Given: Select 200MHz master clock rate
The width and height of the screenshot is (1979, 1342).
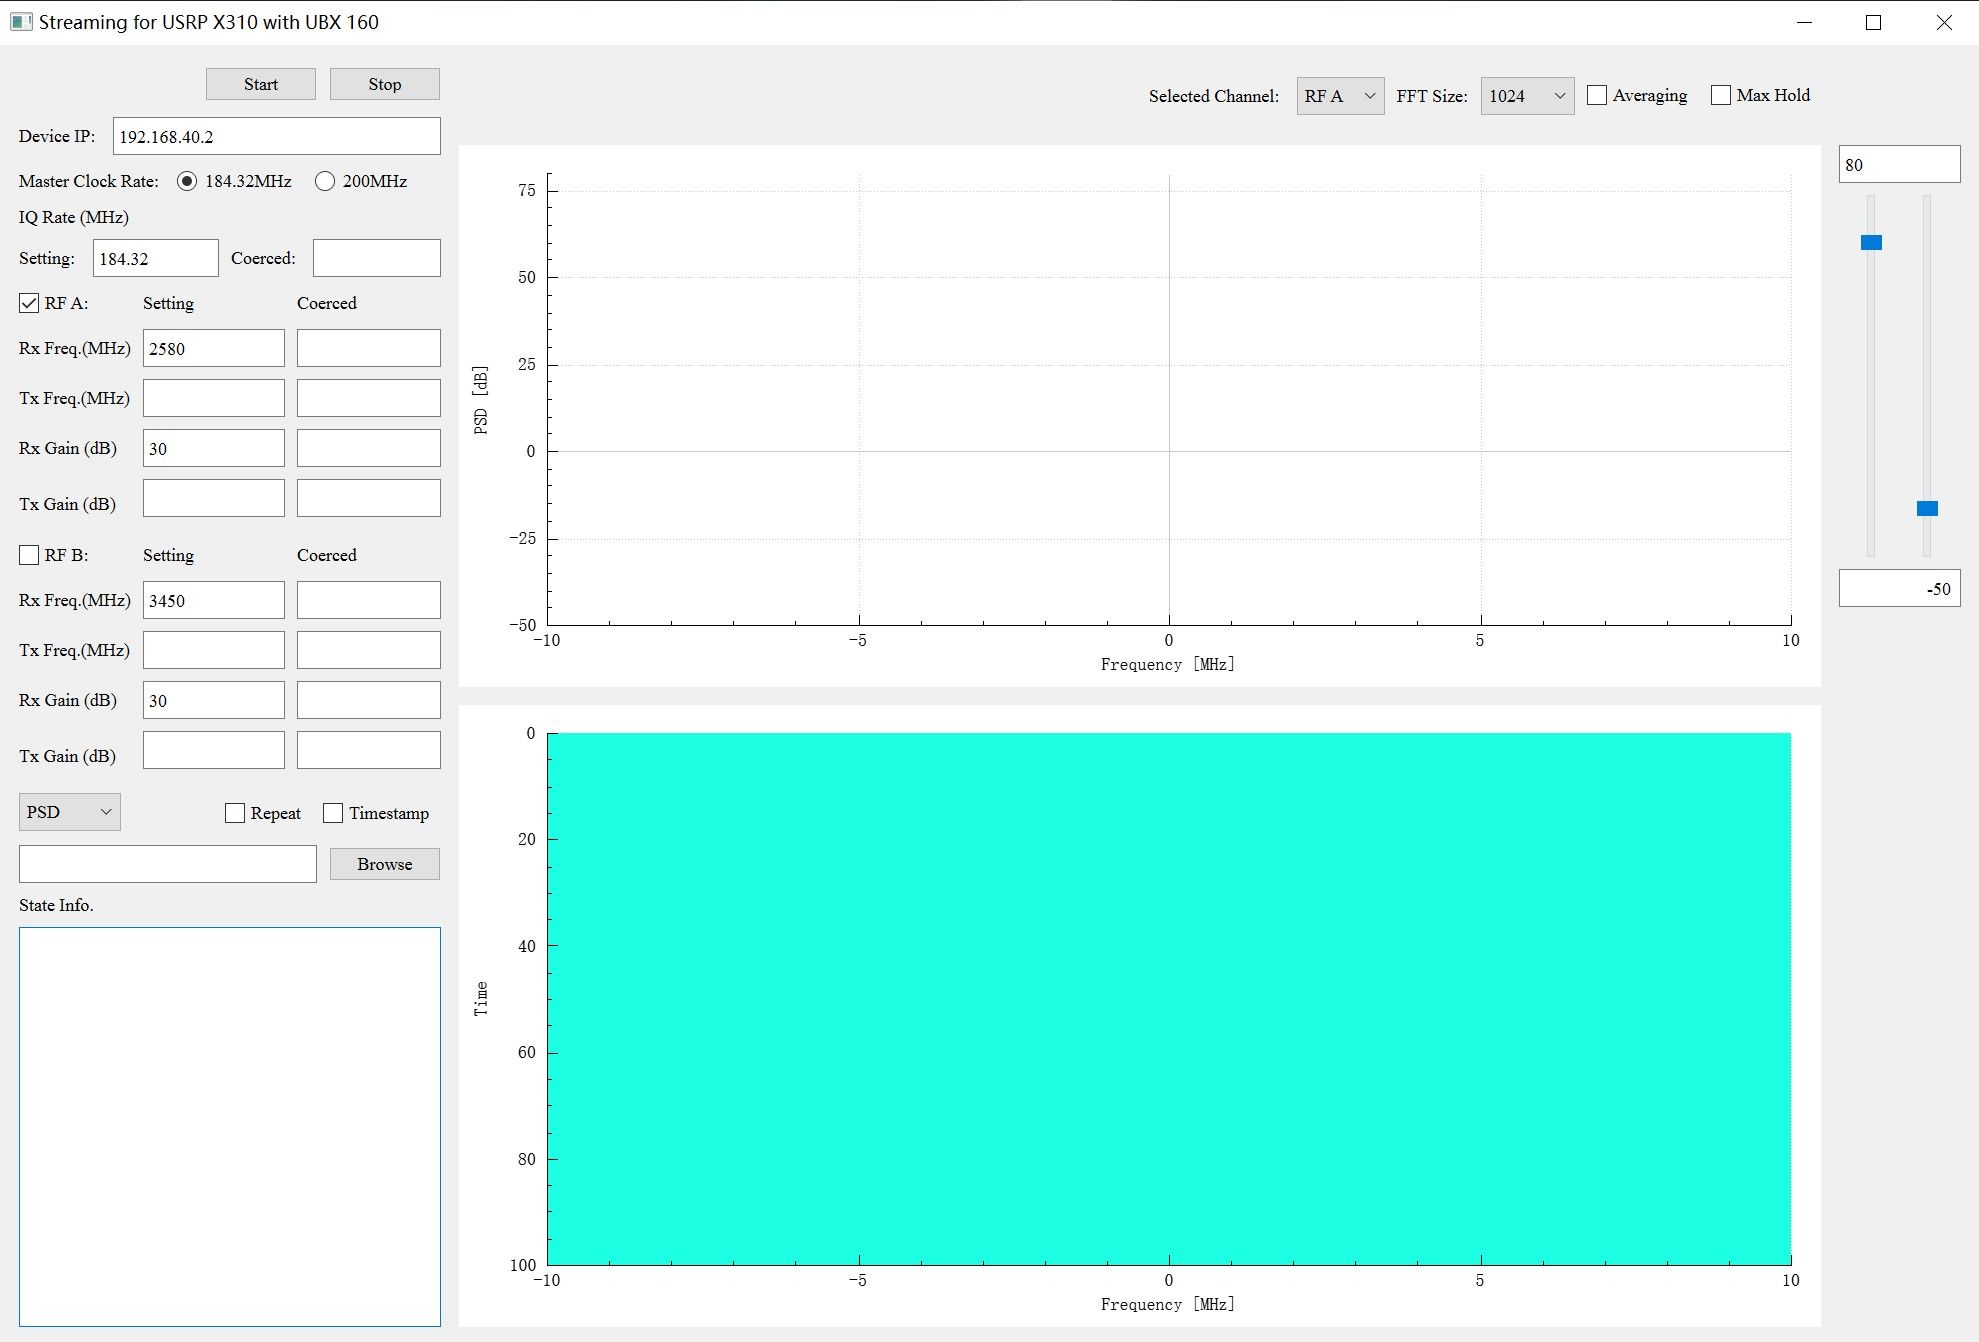Looking at the screenshot, I should click(325, 181).
